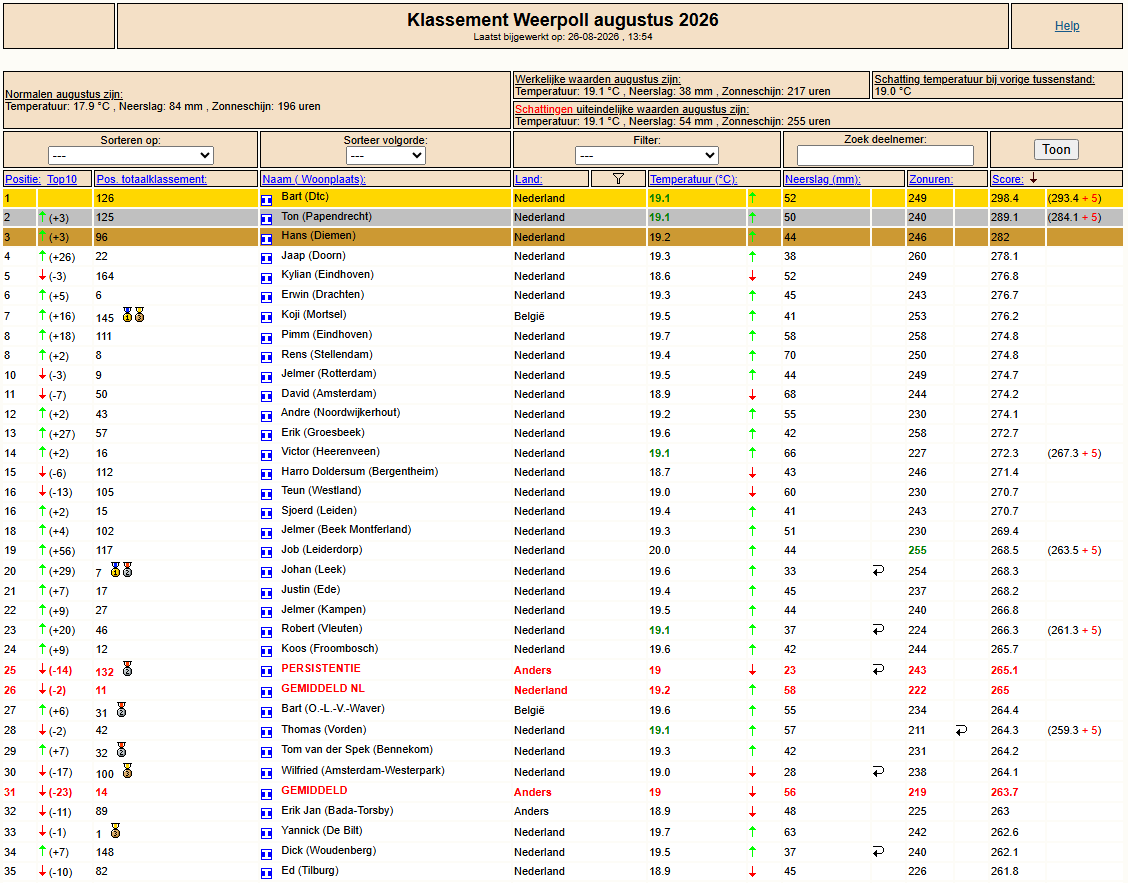The height and width of the screenshot is (883, 1128).
Task: Expand the Sorteer volgorde dropdown
Action: (x=386, y=155)
